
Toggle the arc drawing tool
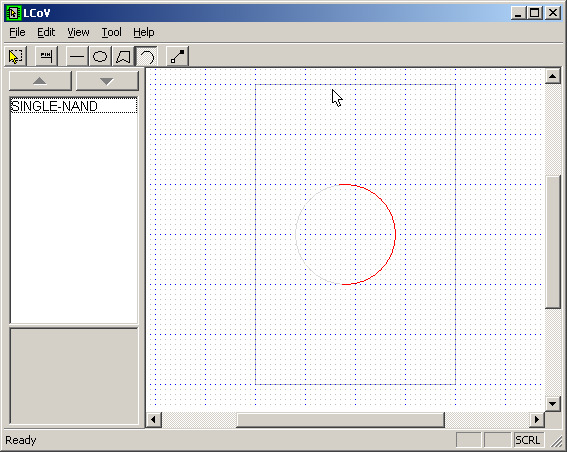click(x=146, y=56)
